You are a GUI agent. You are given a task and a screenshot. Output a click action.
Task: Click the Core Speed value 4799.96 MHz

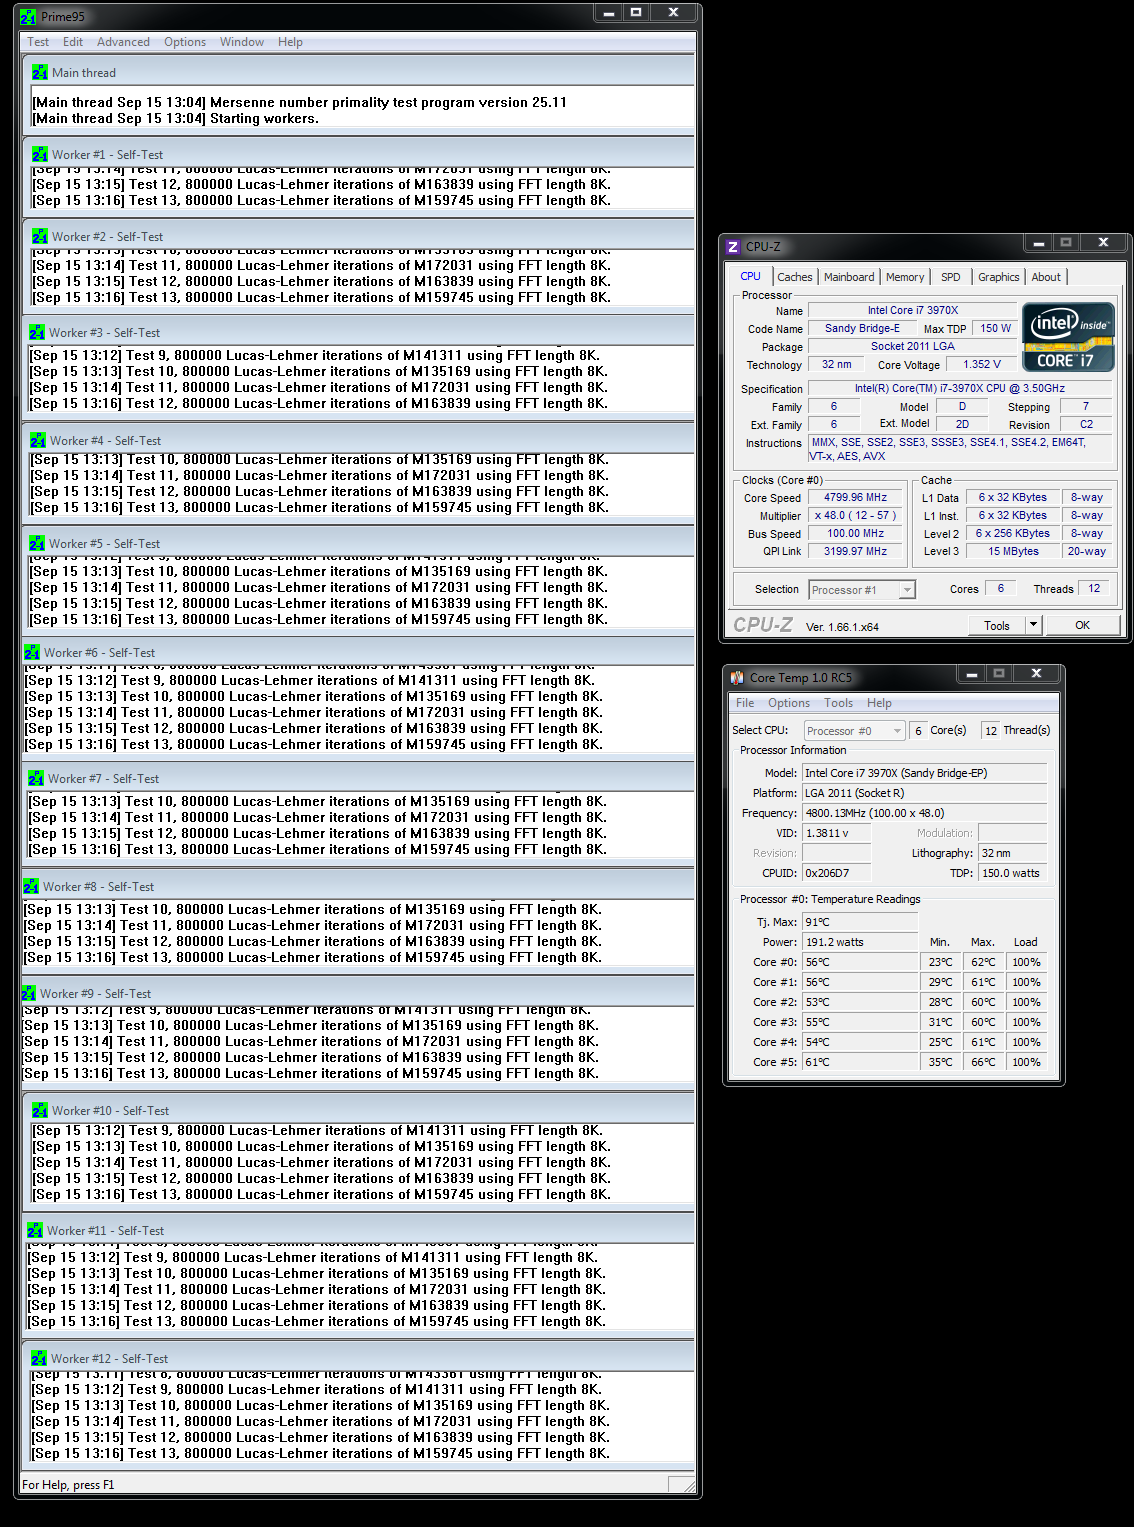pos(856,498)
